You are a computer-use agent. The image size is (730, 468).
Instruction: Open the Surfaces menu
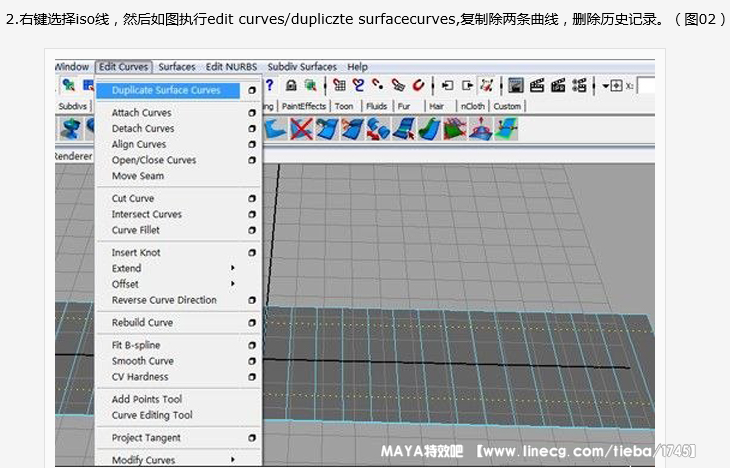pos(177,67)
